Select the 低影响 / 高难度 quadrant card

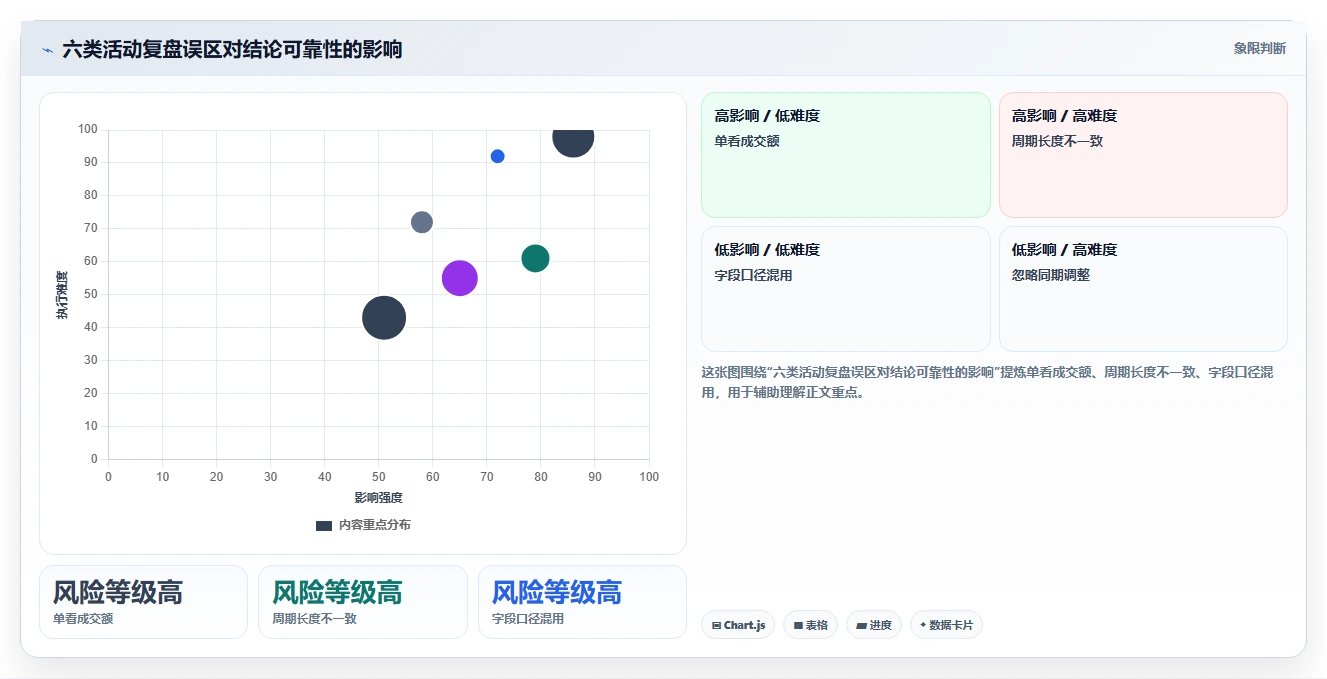point(1143,289)
